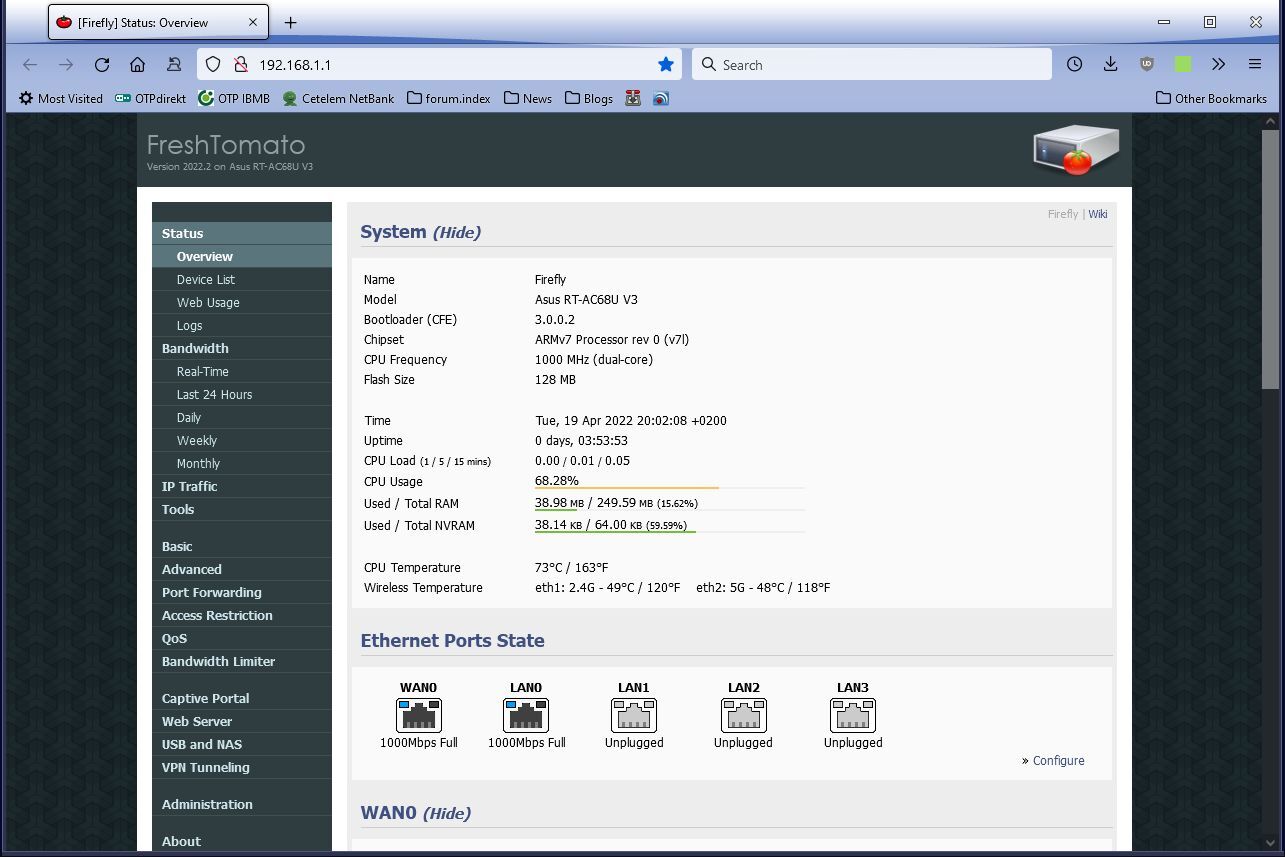Viewport: 1285px width, 857px height.
Task: Open USB and NAS section
Action: [x=242, y=744]
